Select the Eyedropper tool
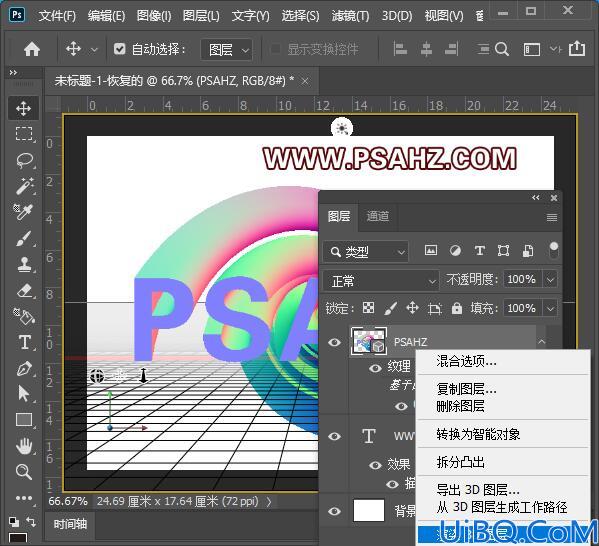599x546 pixels. coord(24,212)
